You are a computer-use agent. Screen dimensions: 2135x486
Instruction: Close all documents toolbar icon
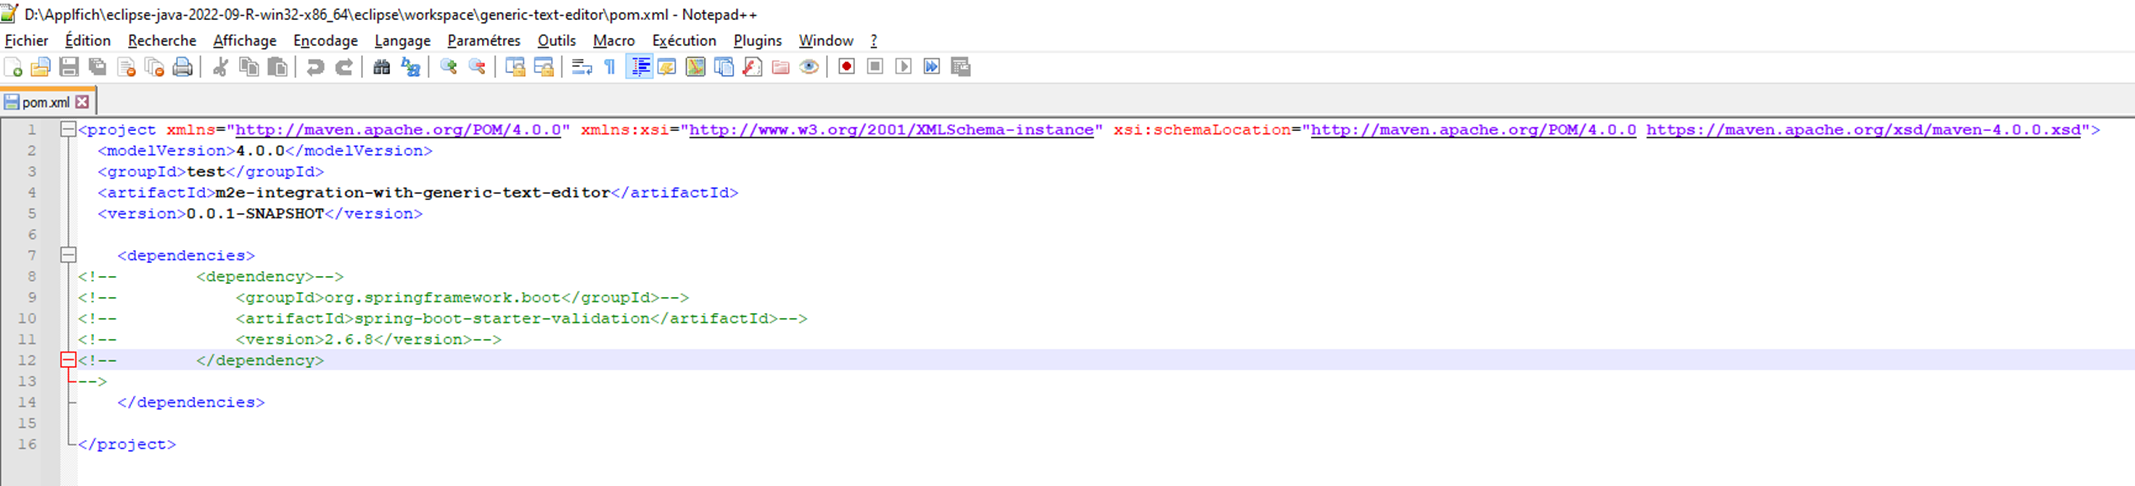pos(154,67)
